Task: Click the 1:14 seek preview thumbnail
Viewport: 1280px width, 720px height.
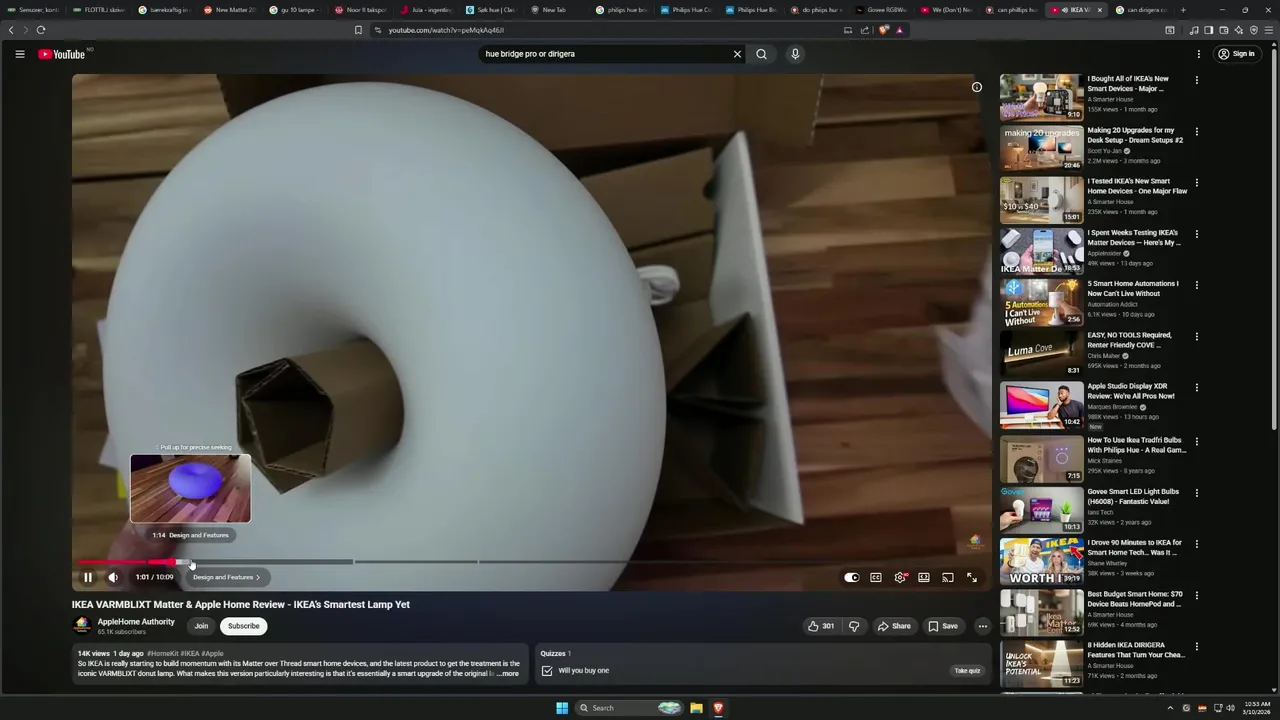Action: click(190, 489)
